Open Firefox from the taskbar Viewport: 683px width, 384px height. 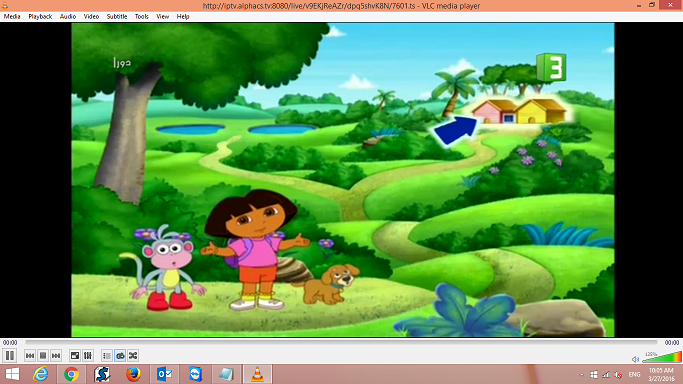[x=133, y=374]
